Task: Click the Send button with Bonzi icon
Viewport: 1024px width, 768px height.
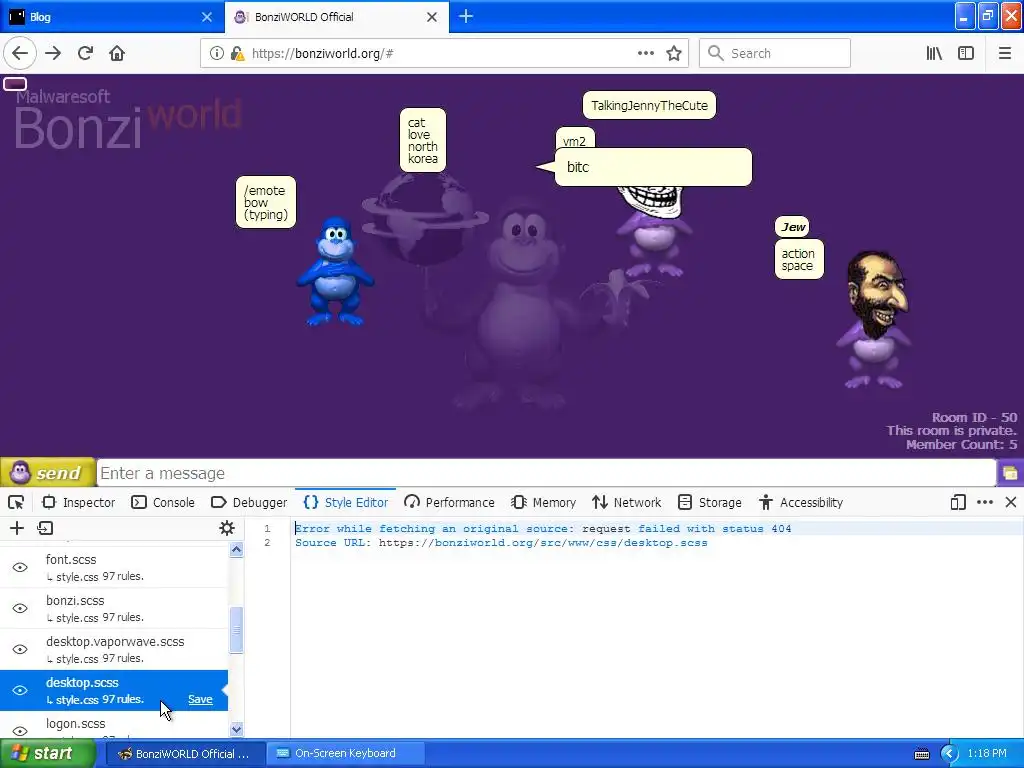Action: (x=48, y=472)
